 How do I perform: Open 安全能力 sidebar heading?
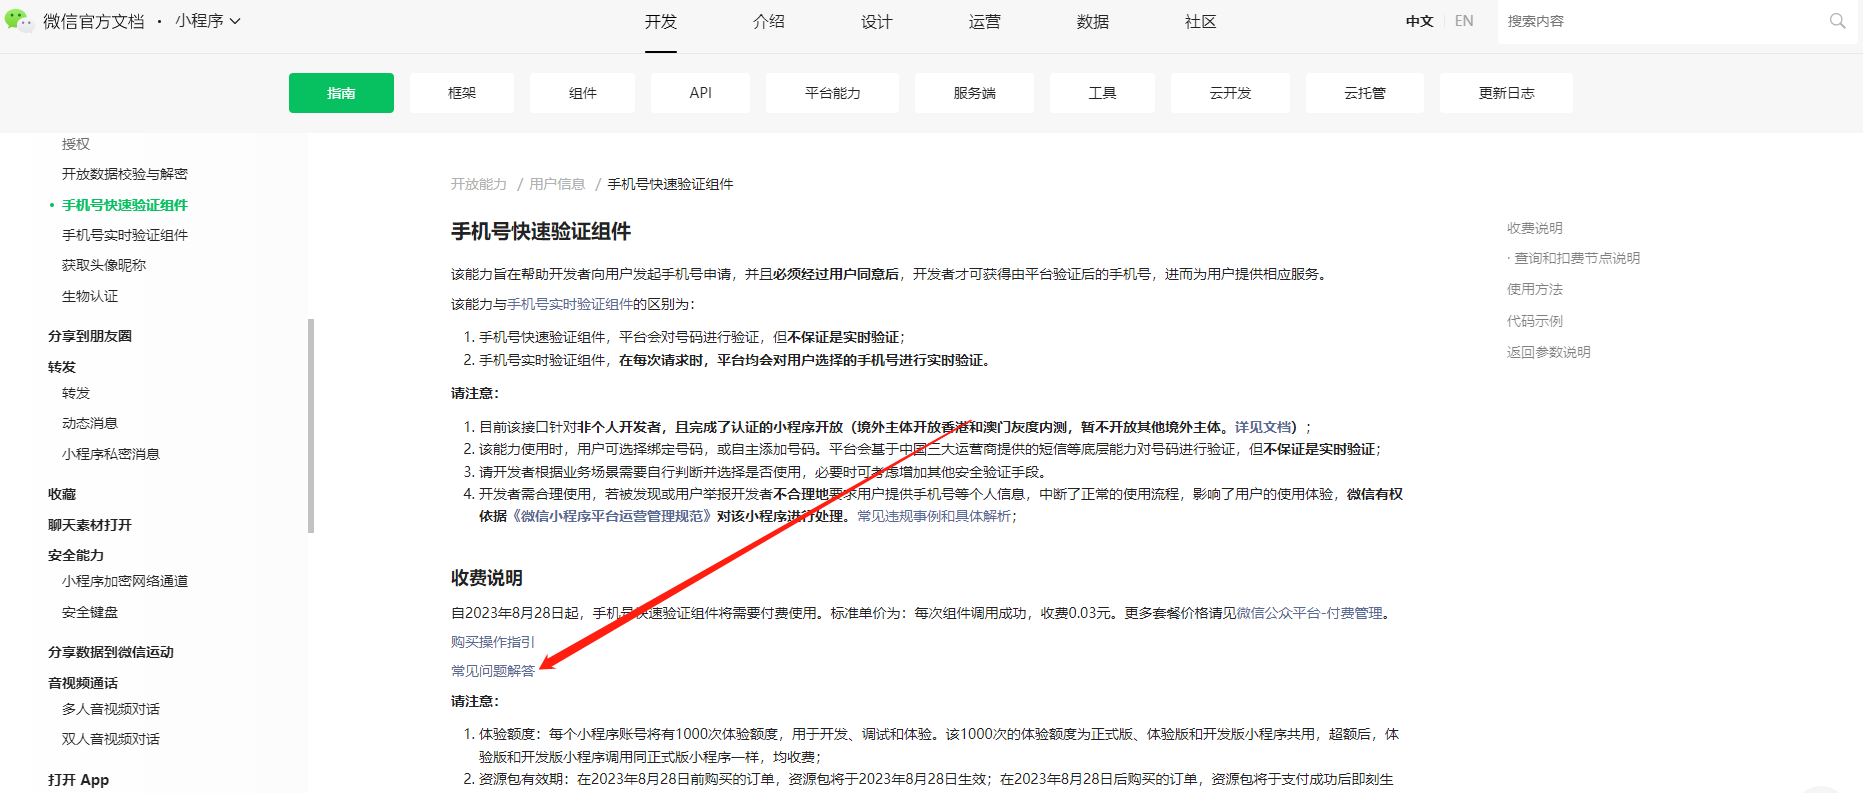tap(76, 555)
